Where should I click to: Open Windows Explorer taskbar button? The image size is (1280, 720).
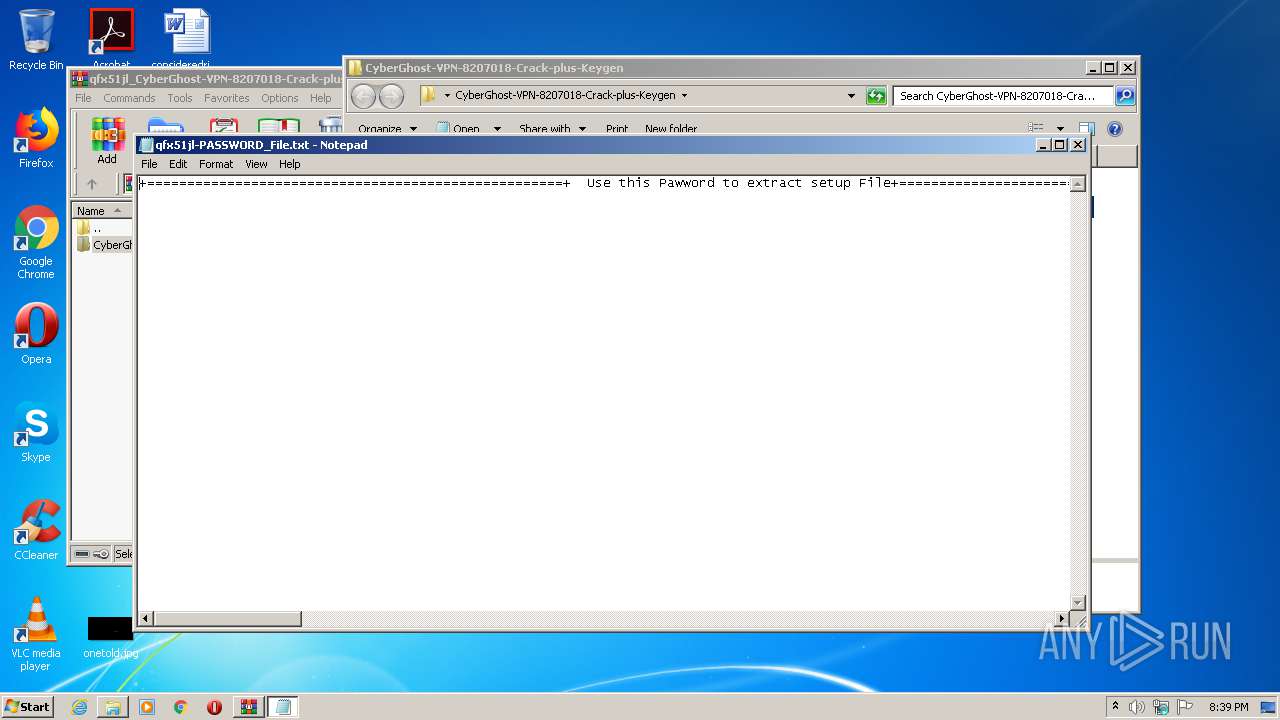(113, 707)
